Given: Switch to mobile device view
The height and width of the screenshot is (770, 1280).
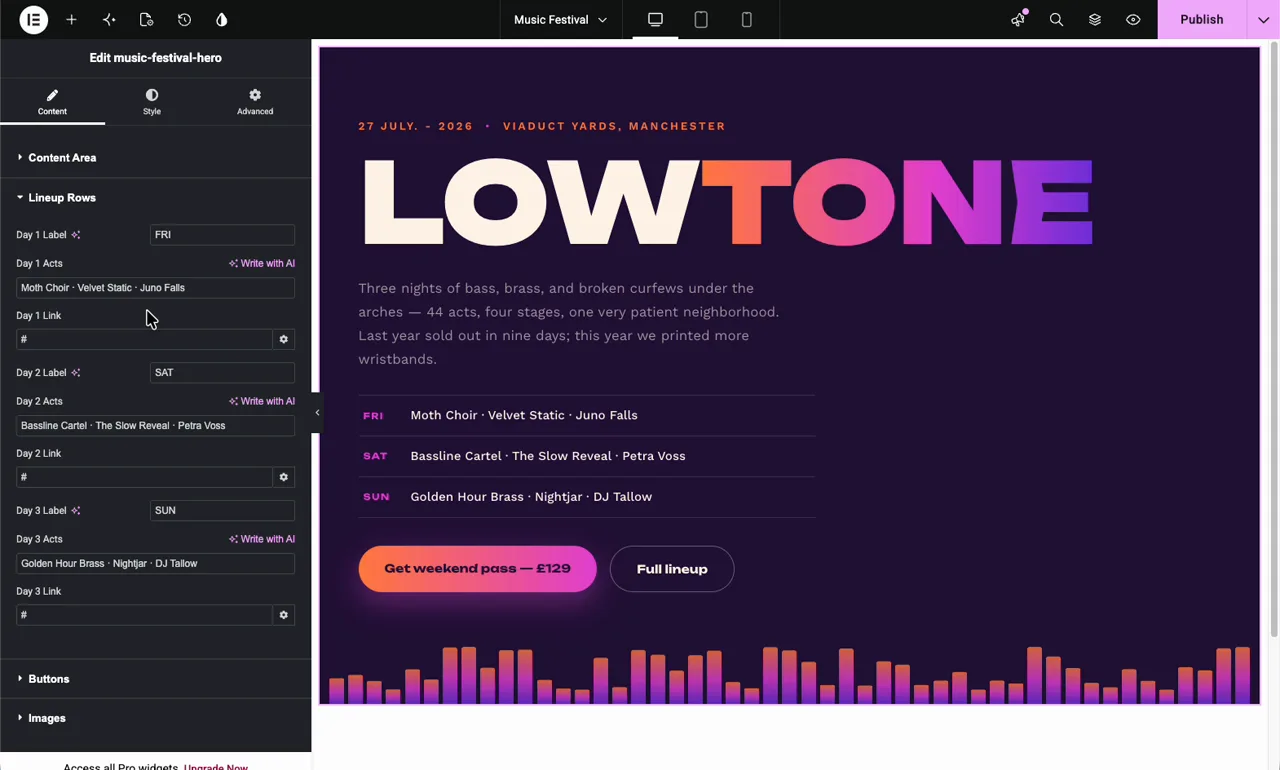Looking at the screenshot, I should tap(746, 19).
